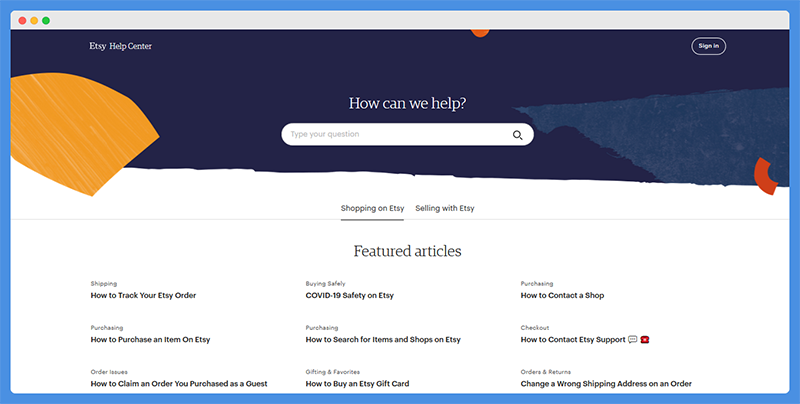
Task: Select the Shopping on Etsy tab
Action: point(372,208)
